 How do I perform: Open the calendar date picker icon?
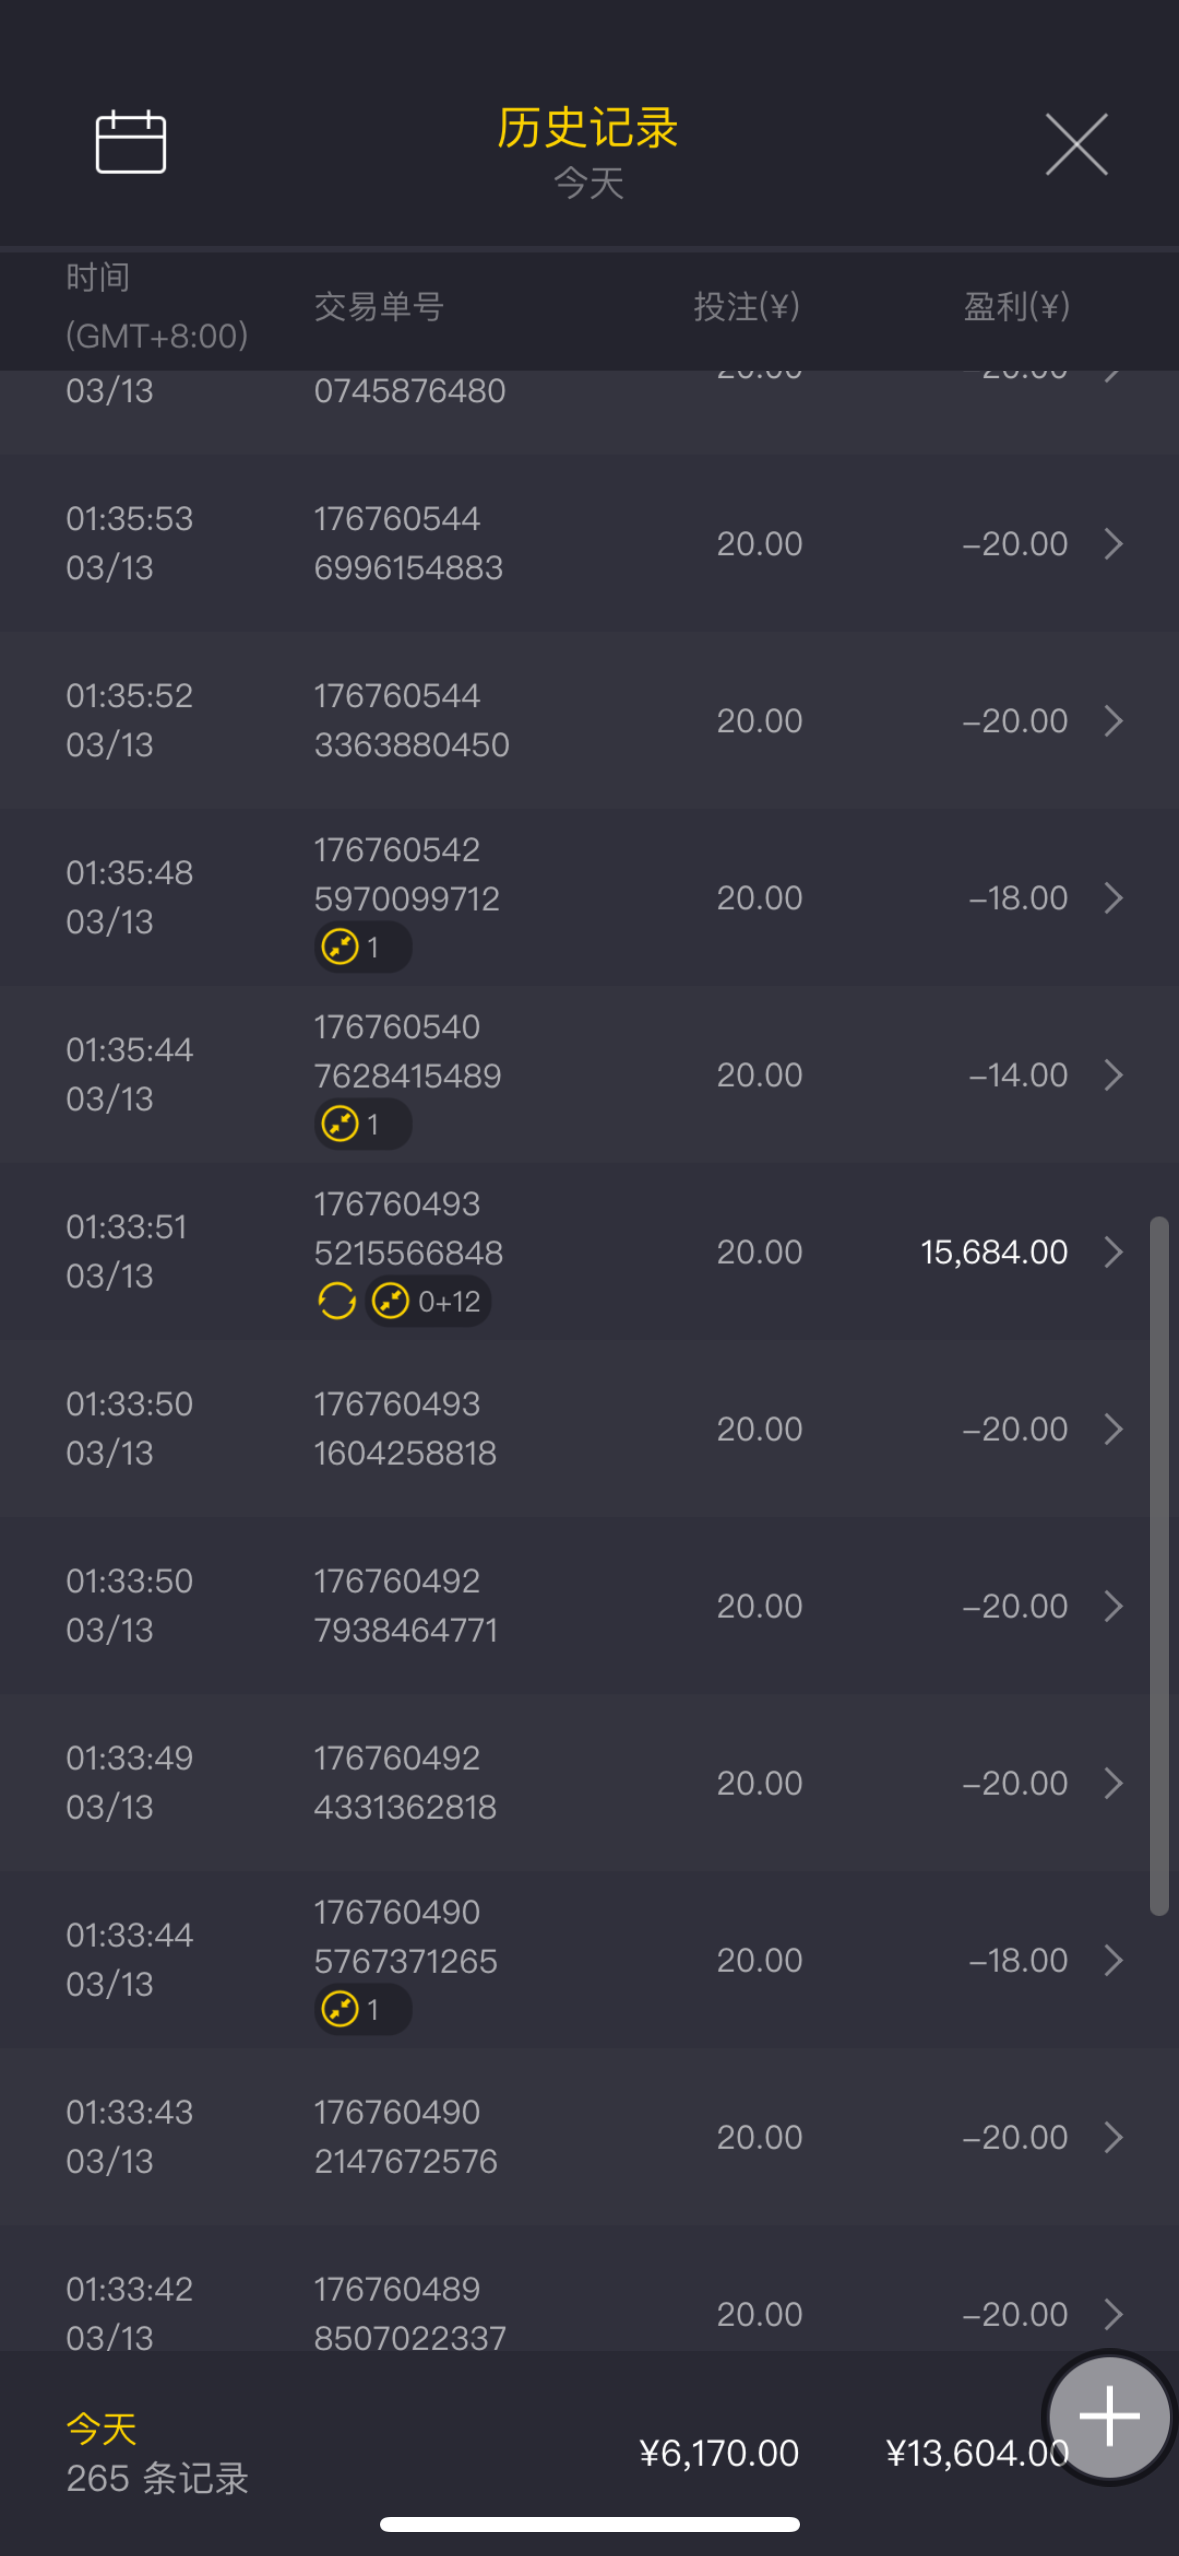130,142
